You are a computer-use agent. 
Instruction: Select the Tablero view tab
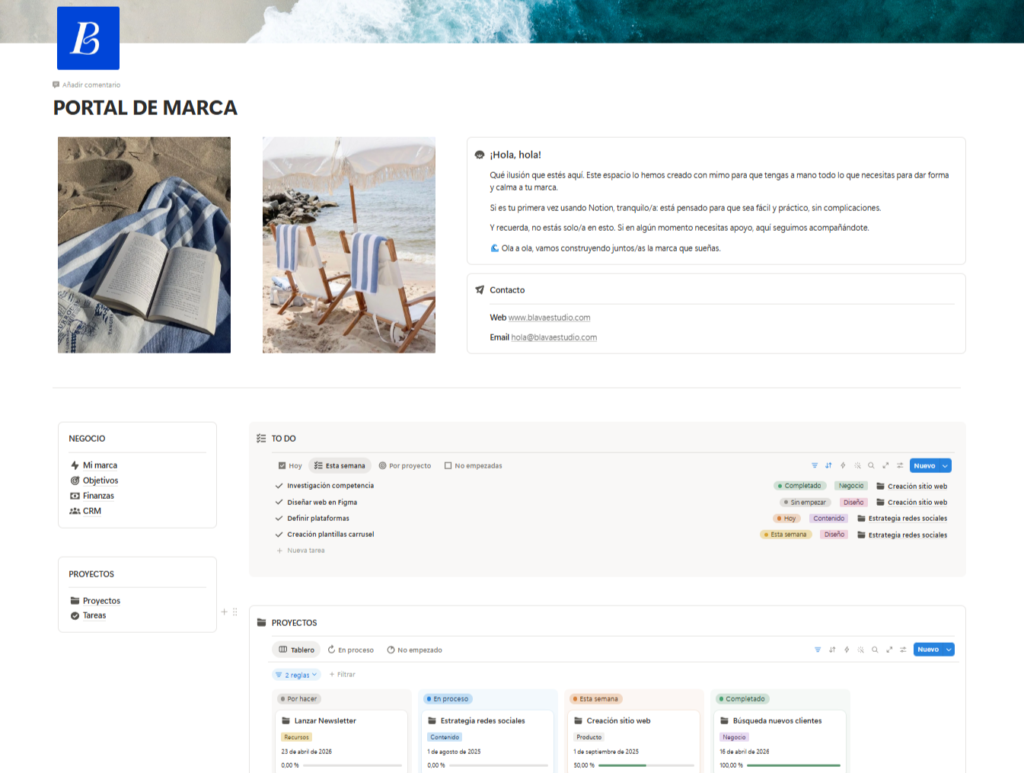tap(296, 650)
